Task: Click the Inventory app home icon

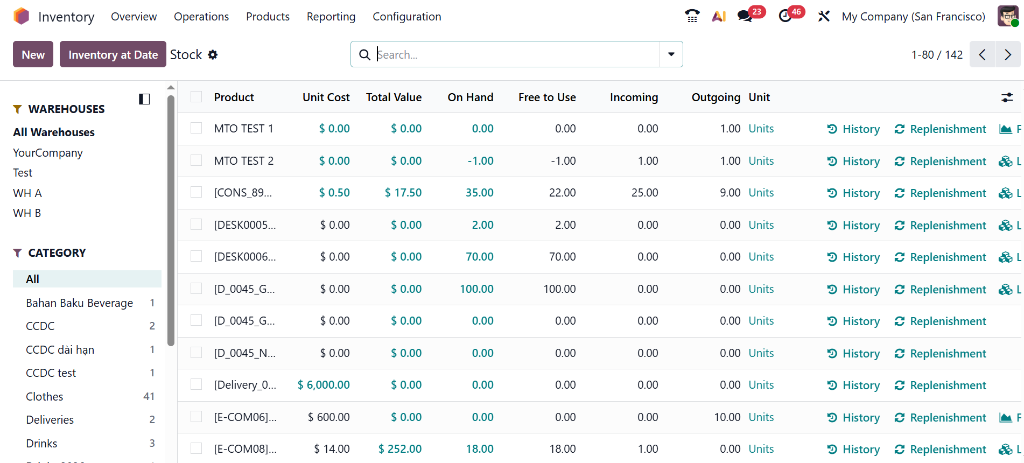Action: [21, 16]
